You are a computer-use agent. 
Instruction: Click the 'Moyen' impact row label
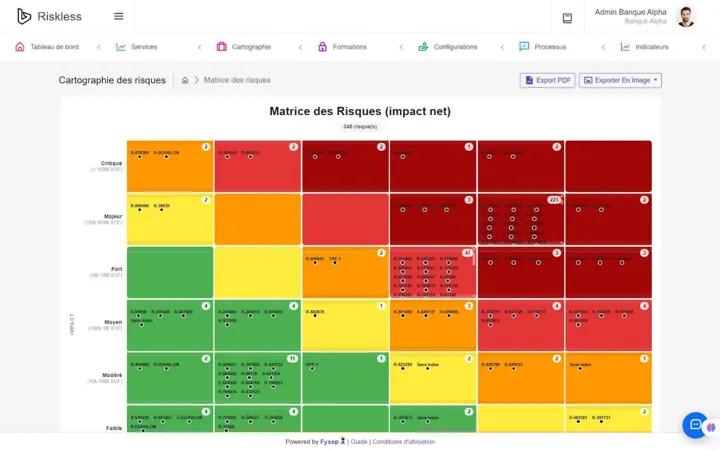point(113,322)
